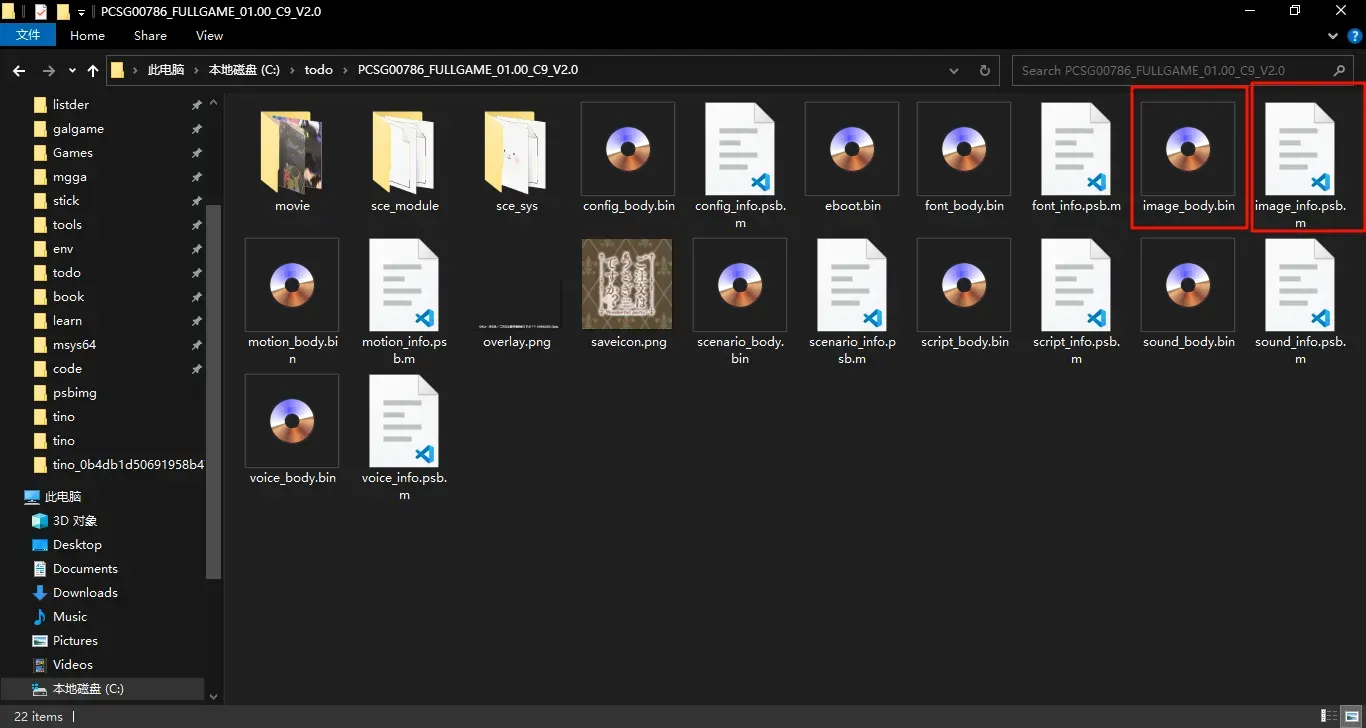Open the Share ribbon tab
This screenshot has width=1366, height=728.
click(150, 36)
